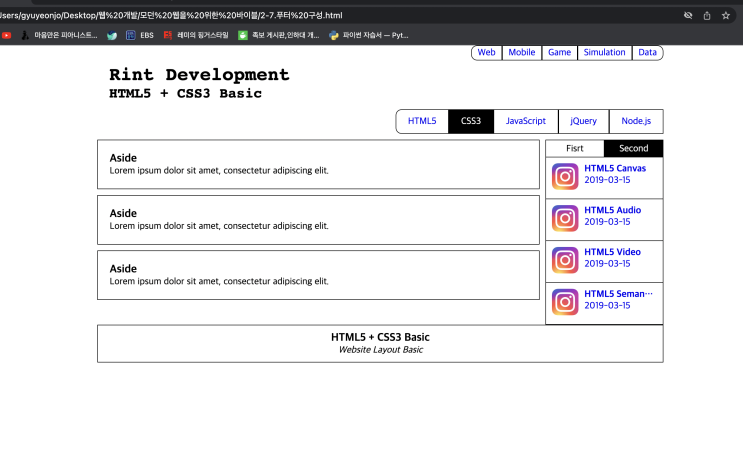This screenshot has width=743, height=465.
Task: Open the 마음연은 피아니스트 bookmark
Action: click(59, 35)
